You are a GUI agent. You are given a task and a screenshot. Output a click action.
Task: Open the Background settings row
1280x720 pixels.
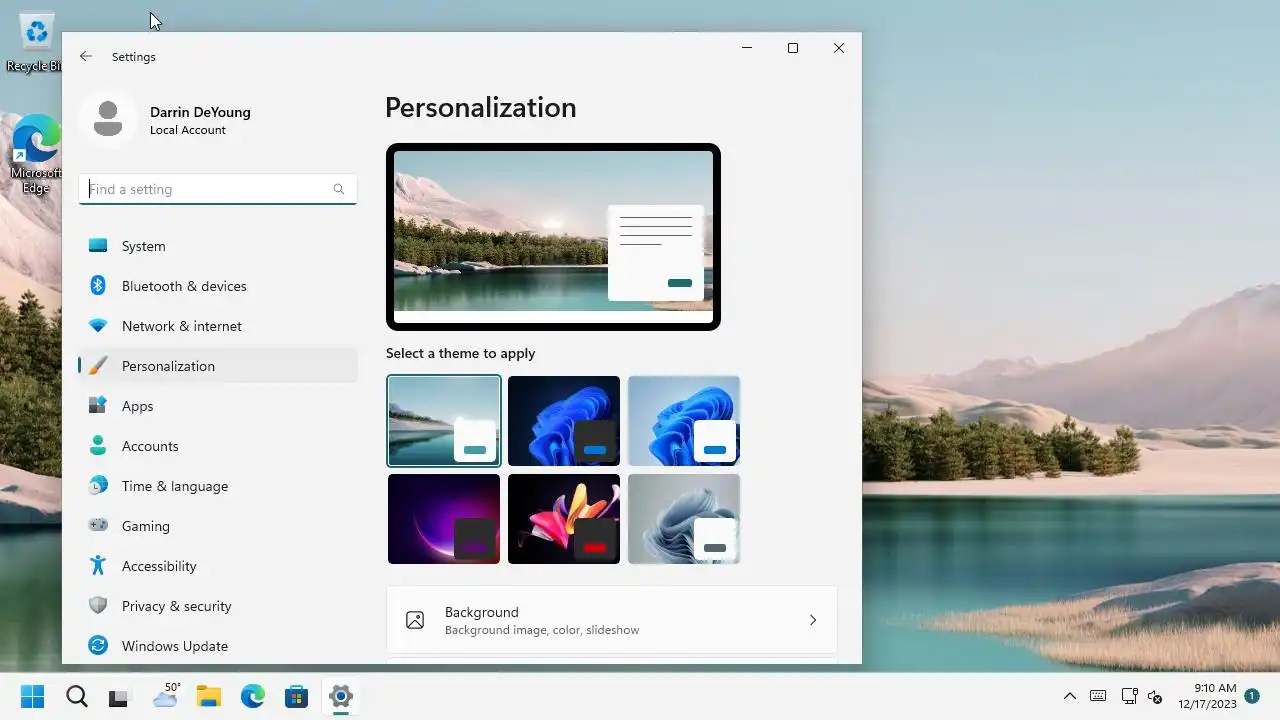(x=611, y=620)
